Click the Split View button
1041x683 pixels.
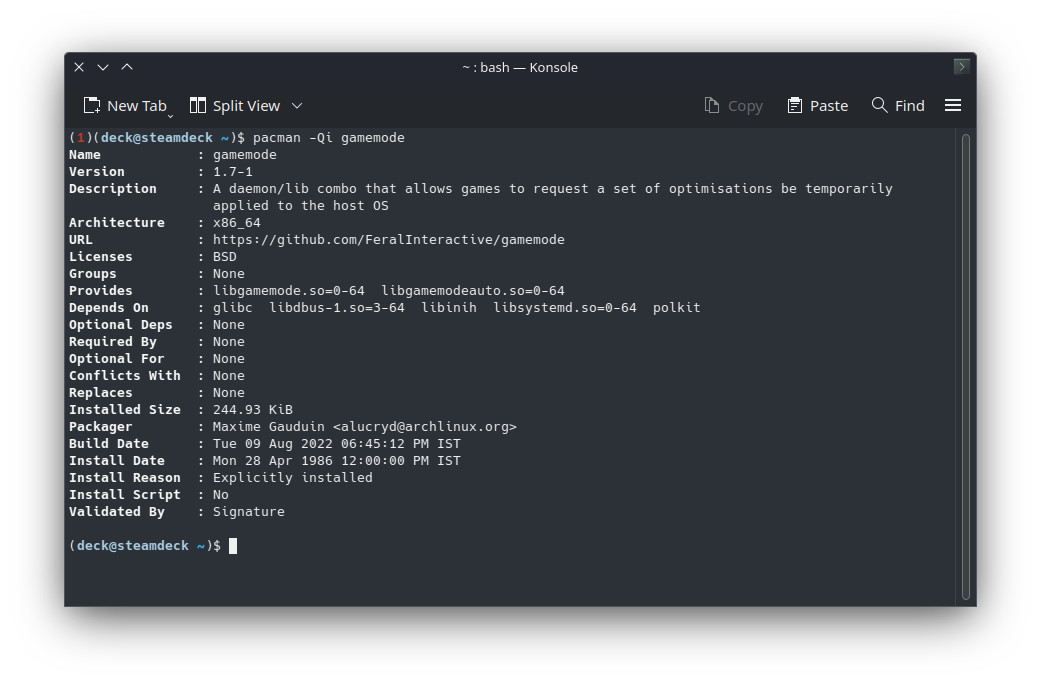235,106
